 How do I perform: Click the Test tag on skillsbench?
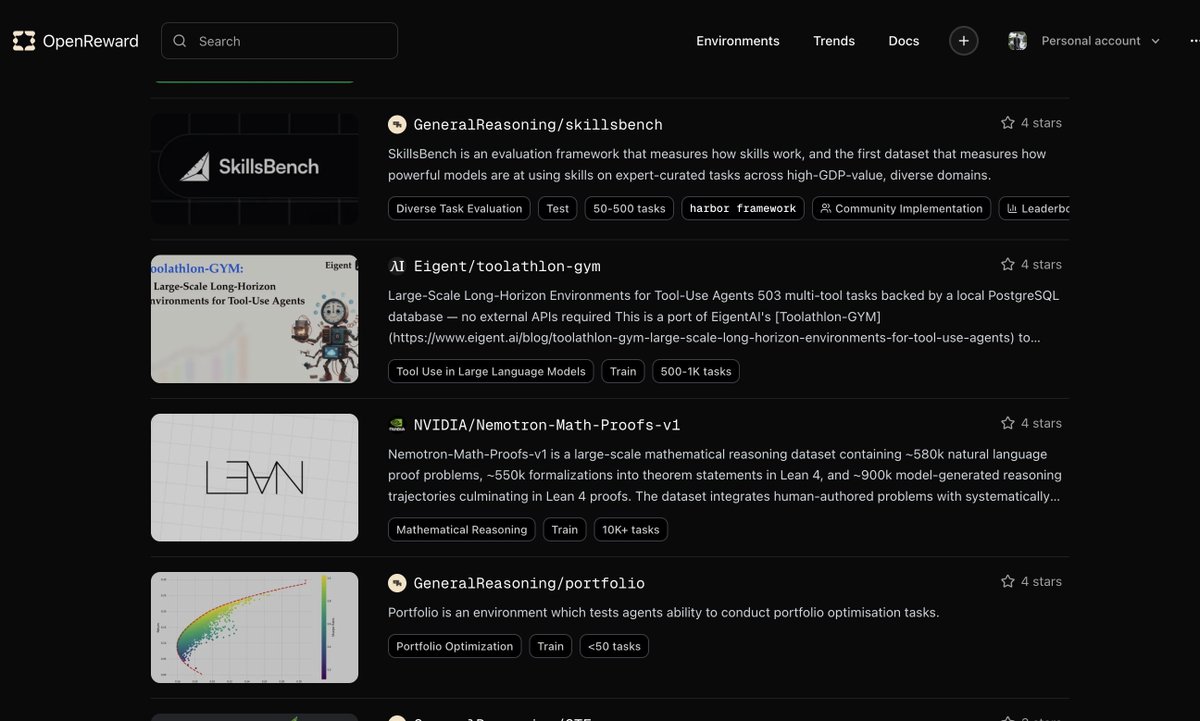tap(558, 208)
